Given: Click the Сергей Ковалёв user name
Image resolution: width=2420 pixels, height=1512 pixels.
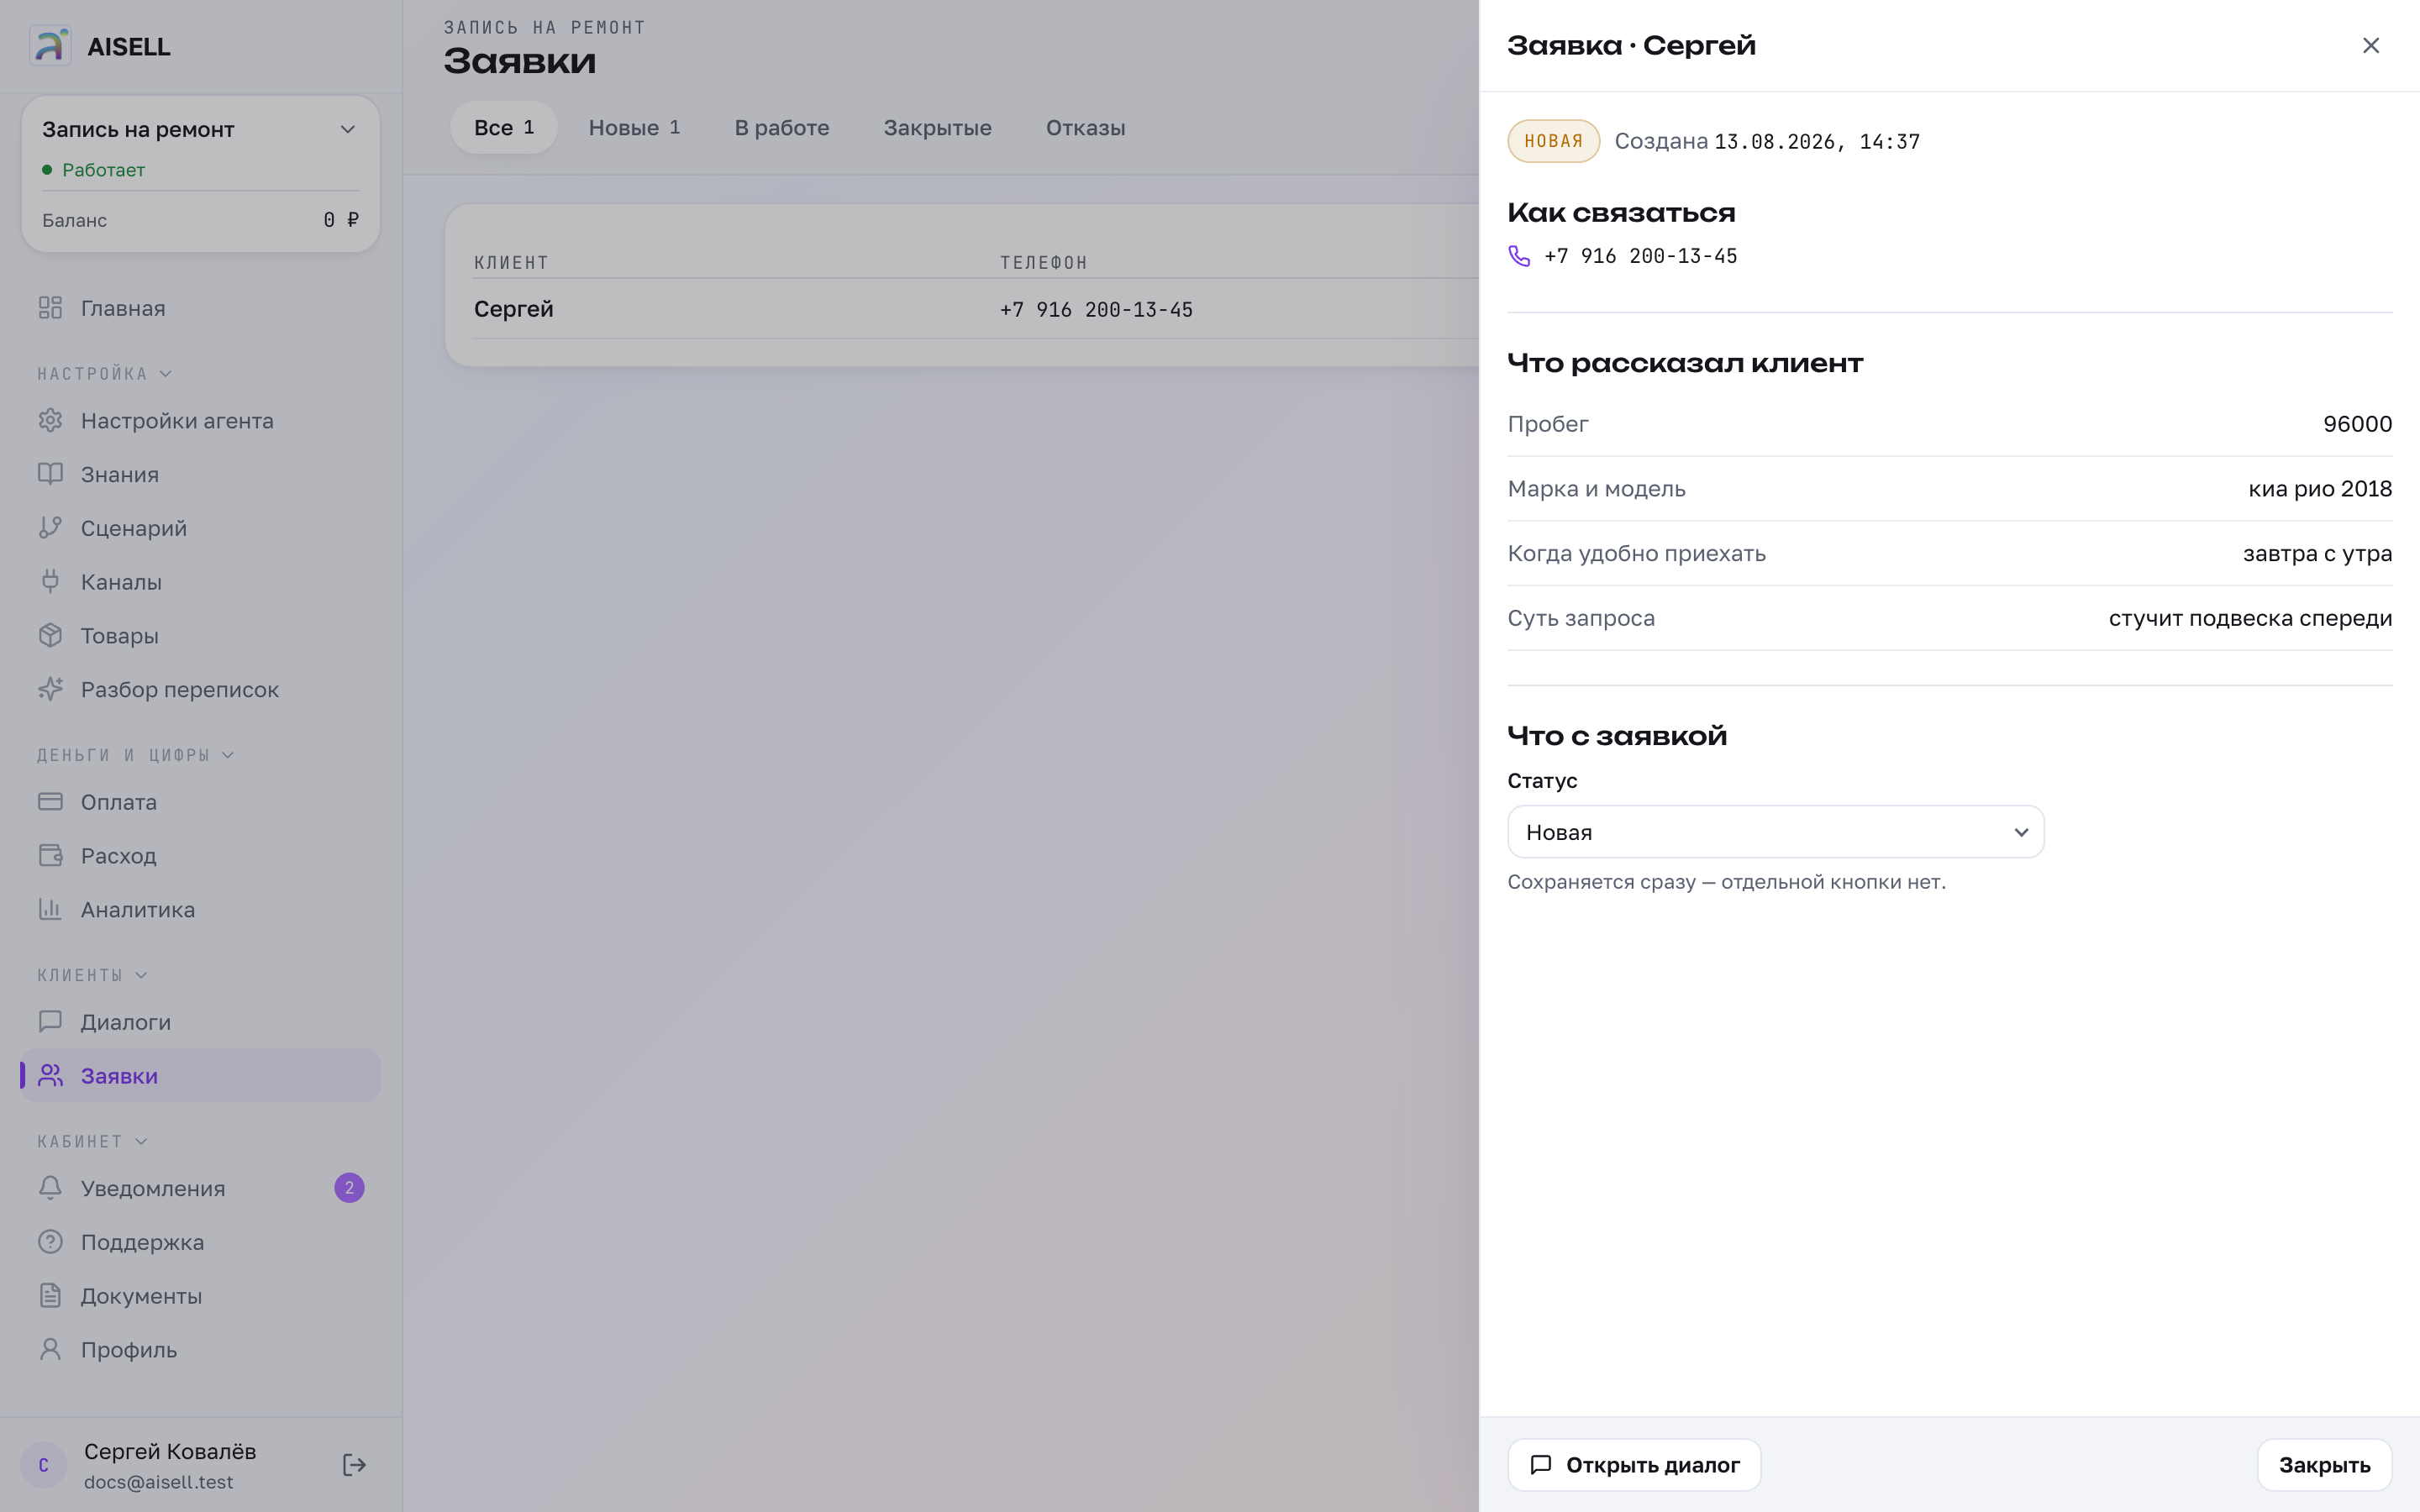Looking at the screenshot, I should click(170, 1451).
